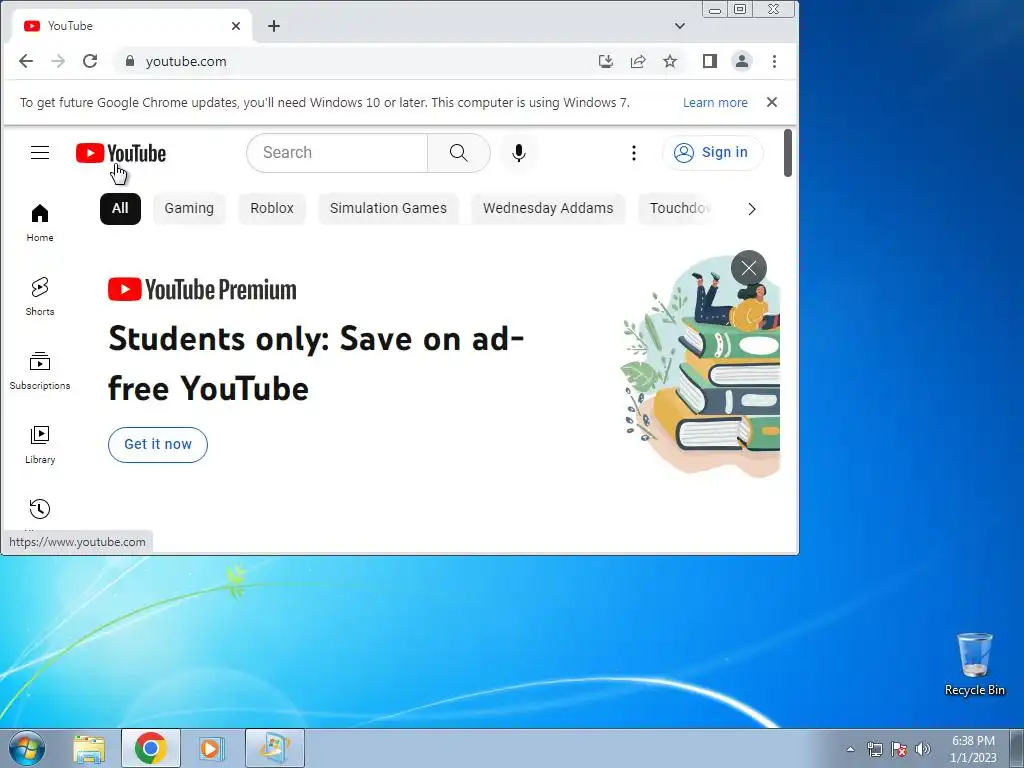1024x768 pixels.
Task: View site info via lock icon
Action: 130,61
